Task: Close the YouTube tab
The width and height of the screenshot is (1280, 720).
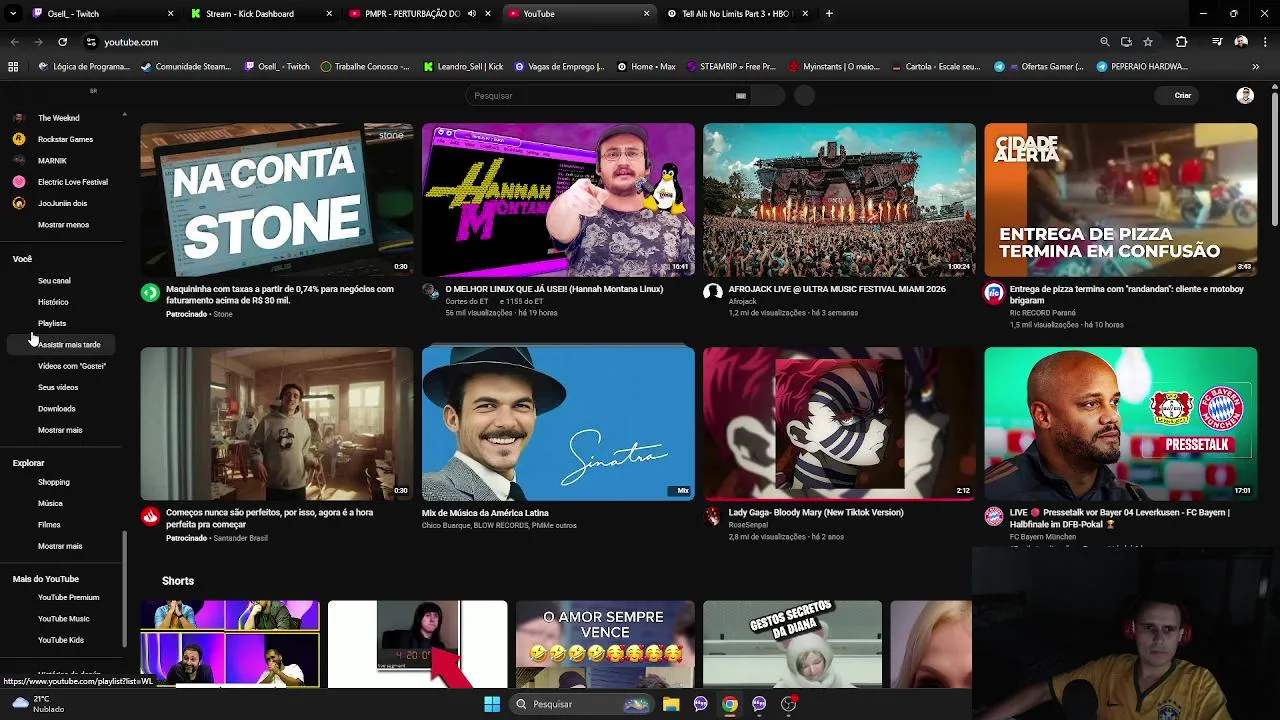Action: pos(646,14)
